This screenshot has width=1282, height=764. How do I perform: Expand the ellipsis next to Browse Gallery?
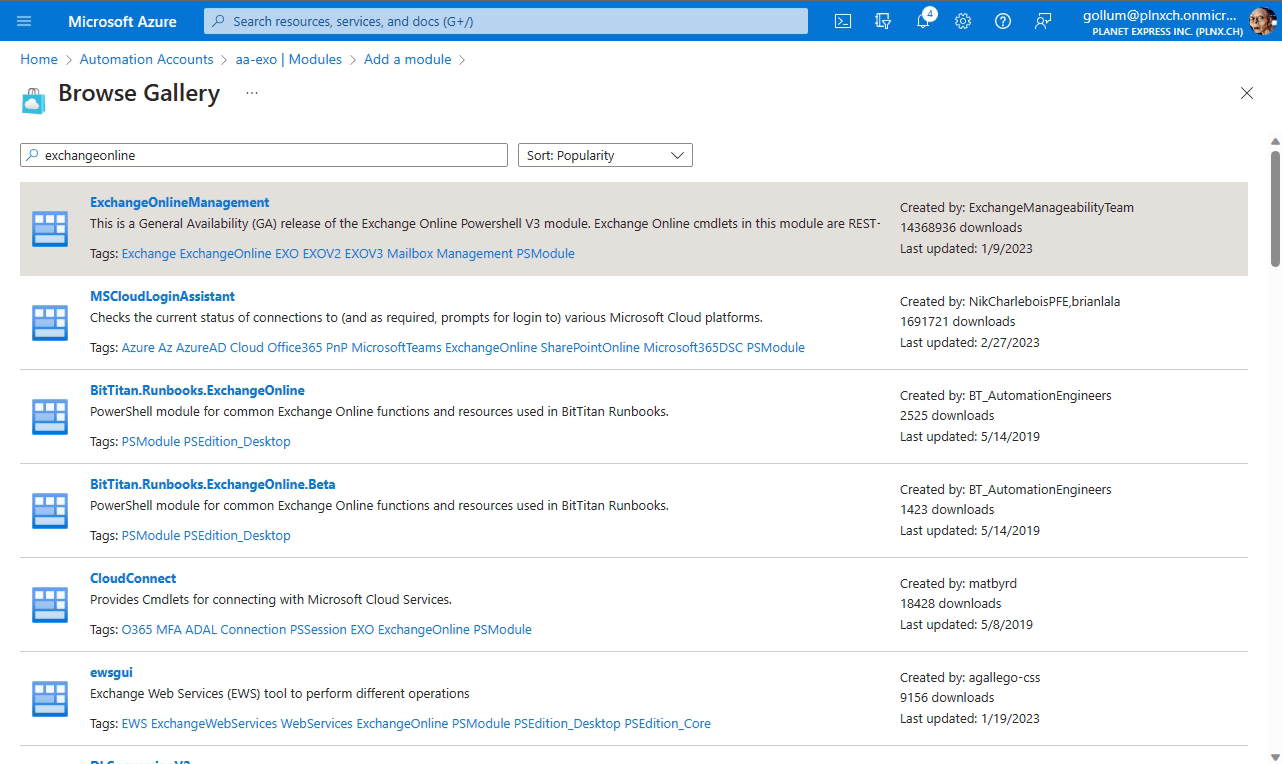point(251,92)
